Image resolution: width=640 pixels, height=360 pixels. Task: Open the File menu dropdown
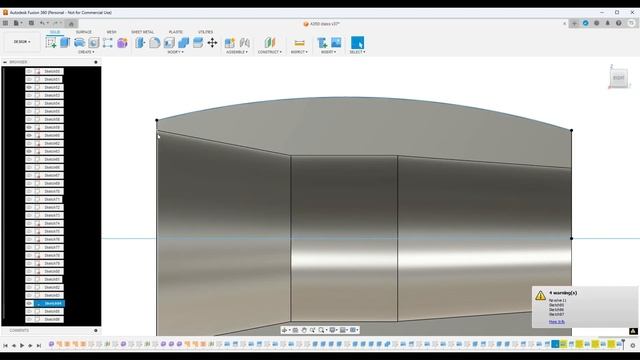click(18, 23)
